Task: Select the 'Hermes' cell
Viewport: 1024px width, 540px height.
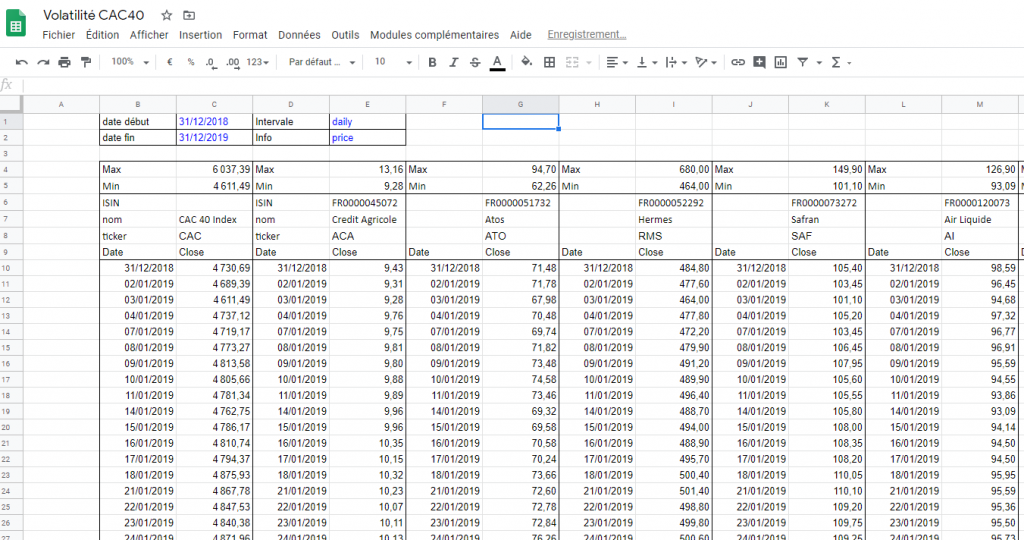Action: coord(673,219)
